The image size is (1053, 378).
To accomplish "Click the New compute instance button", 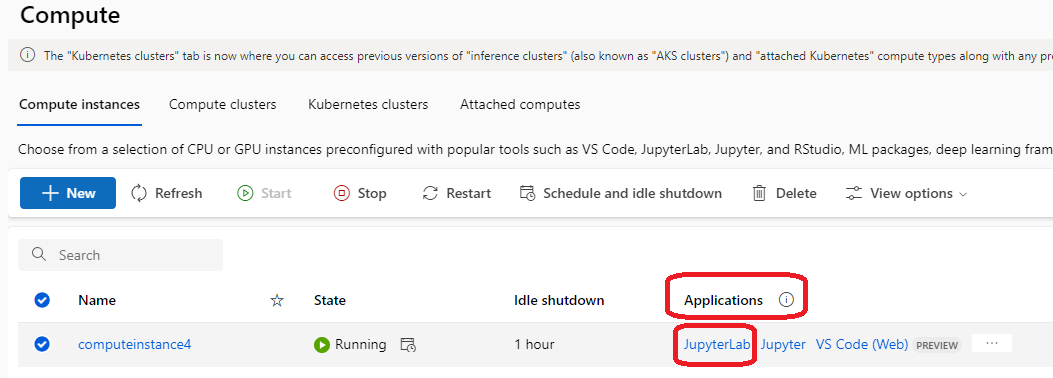I will pos(68,193).
